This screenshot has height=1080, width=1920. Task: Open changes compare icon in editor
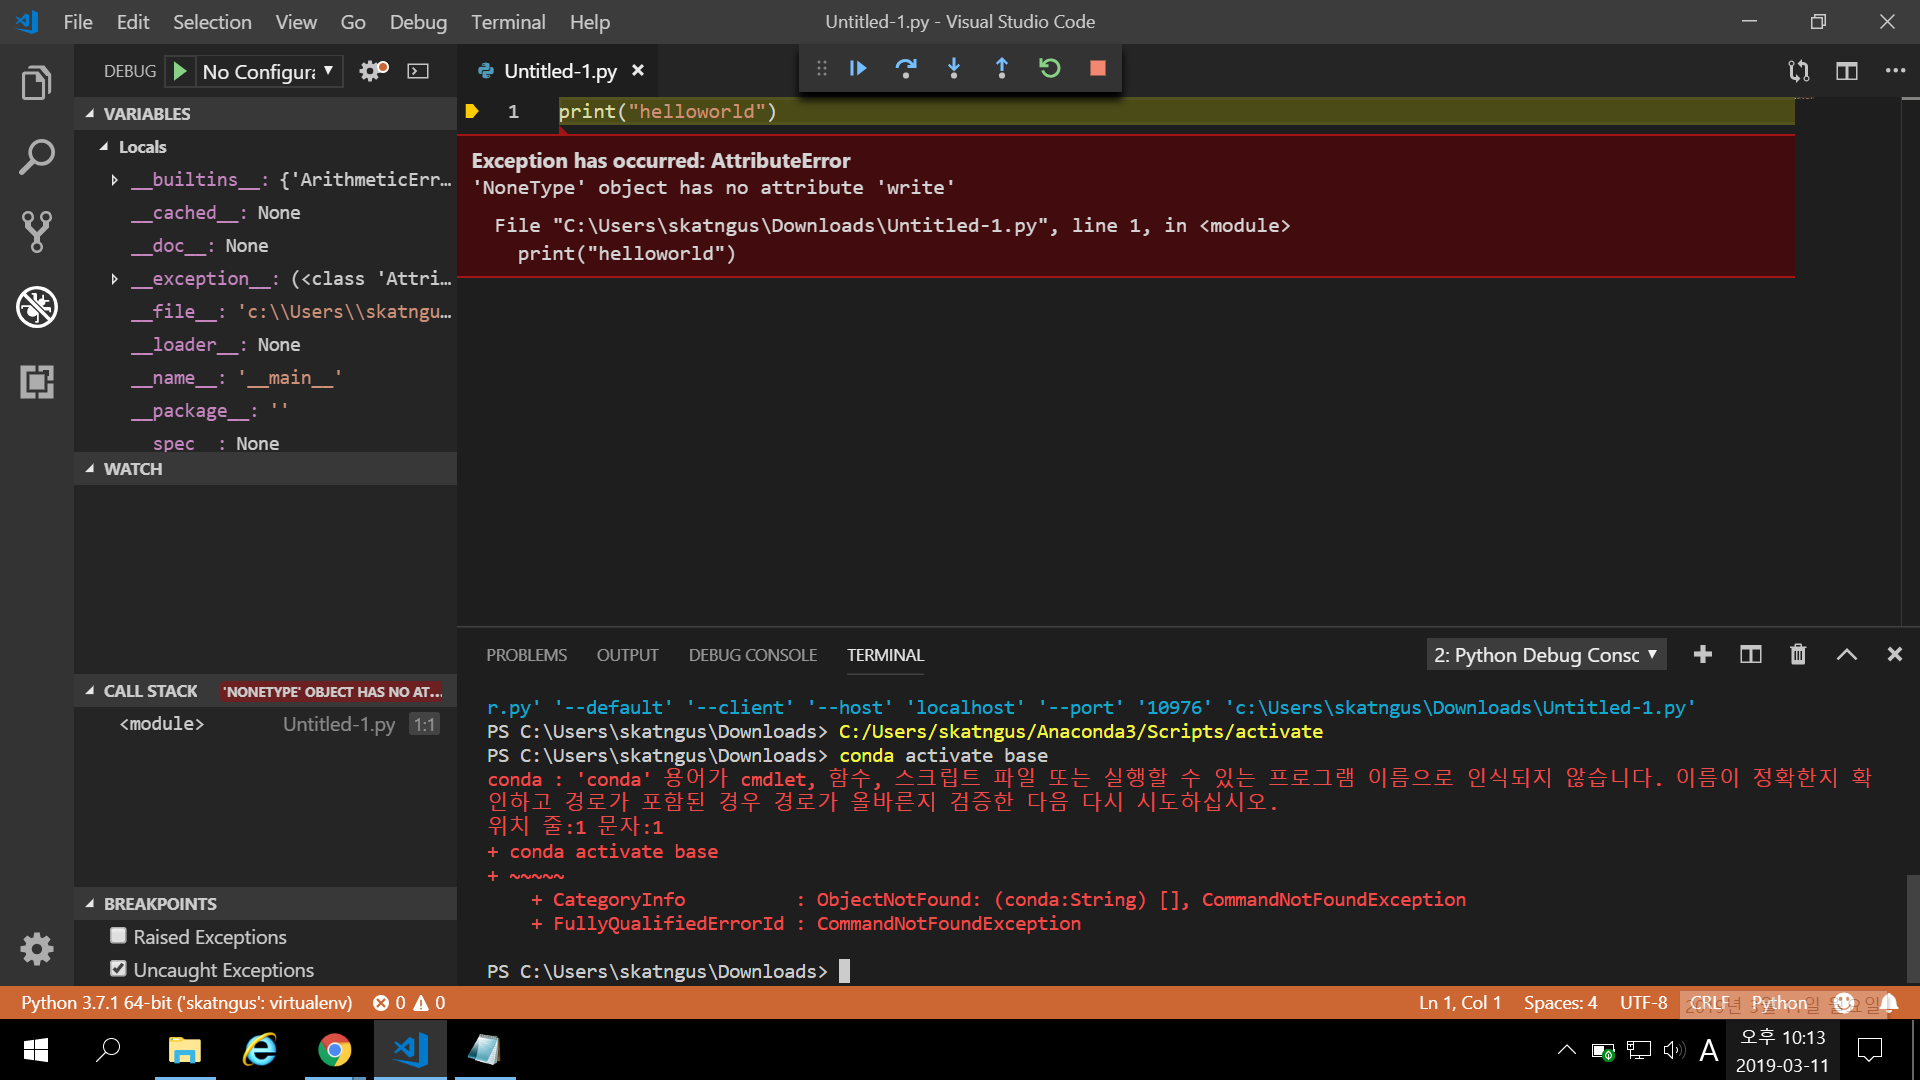point(1799,71)
